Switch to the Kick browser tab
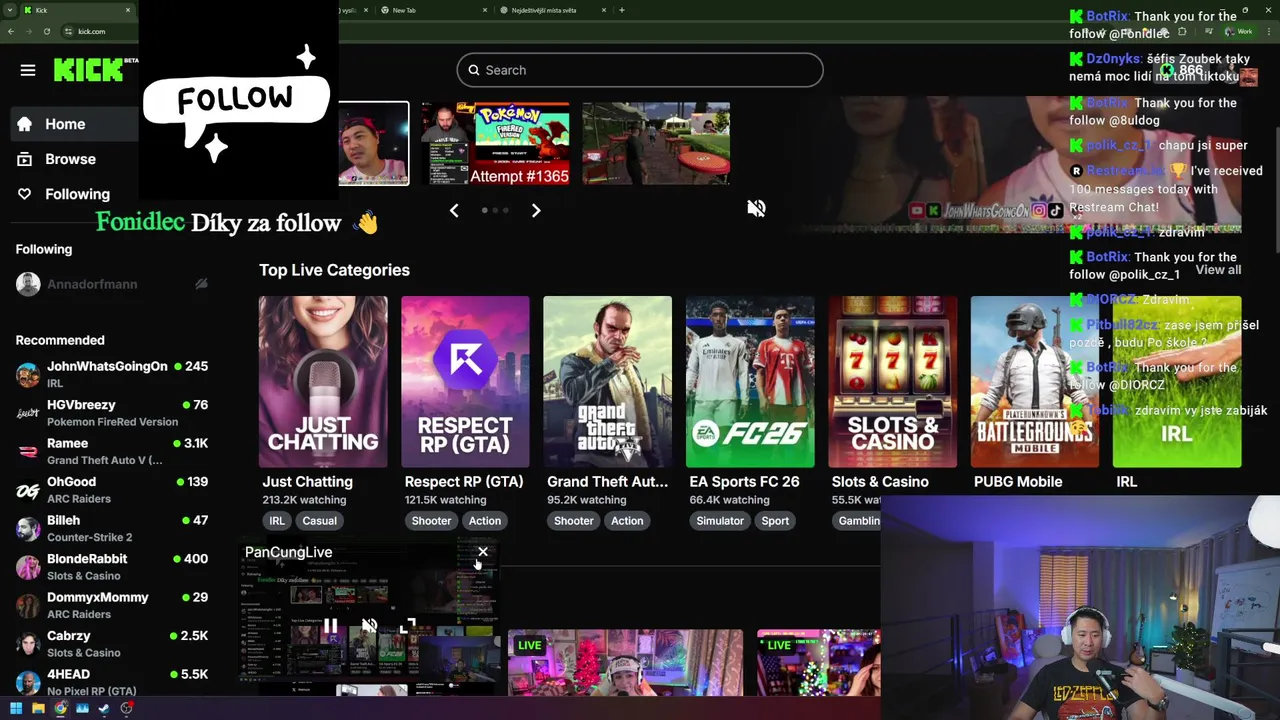This screenshot has height=720, width=1280. pos(78,10)
